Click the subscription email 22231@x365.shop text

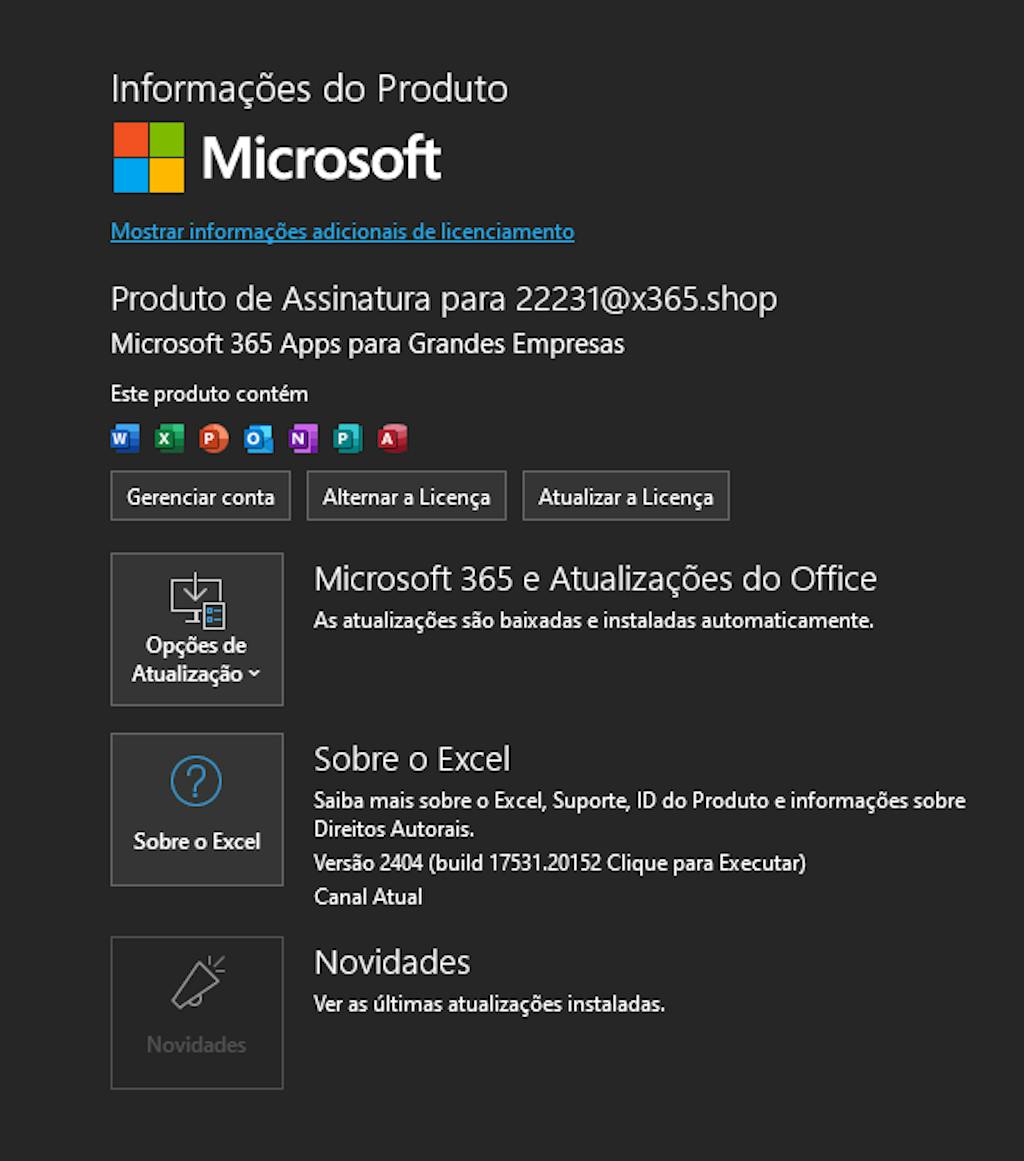tap(646, 299)
